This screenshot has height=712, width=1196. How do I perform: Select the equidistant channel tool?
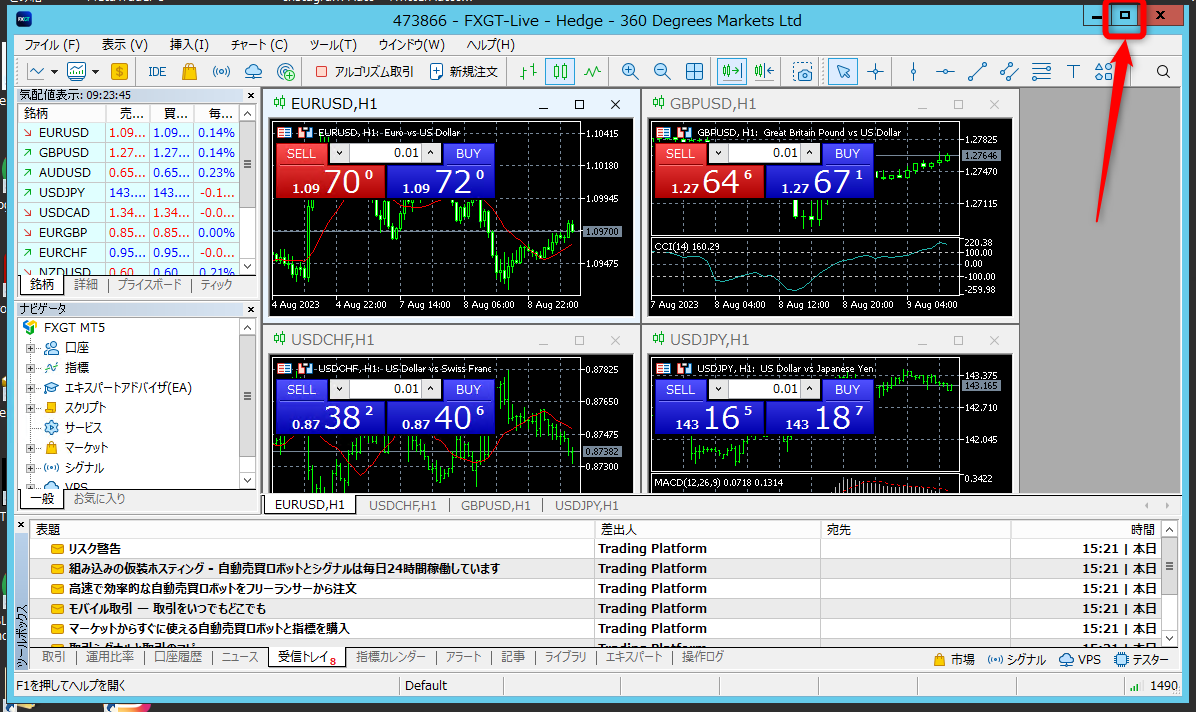1009,72
